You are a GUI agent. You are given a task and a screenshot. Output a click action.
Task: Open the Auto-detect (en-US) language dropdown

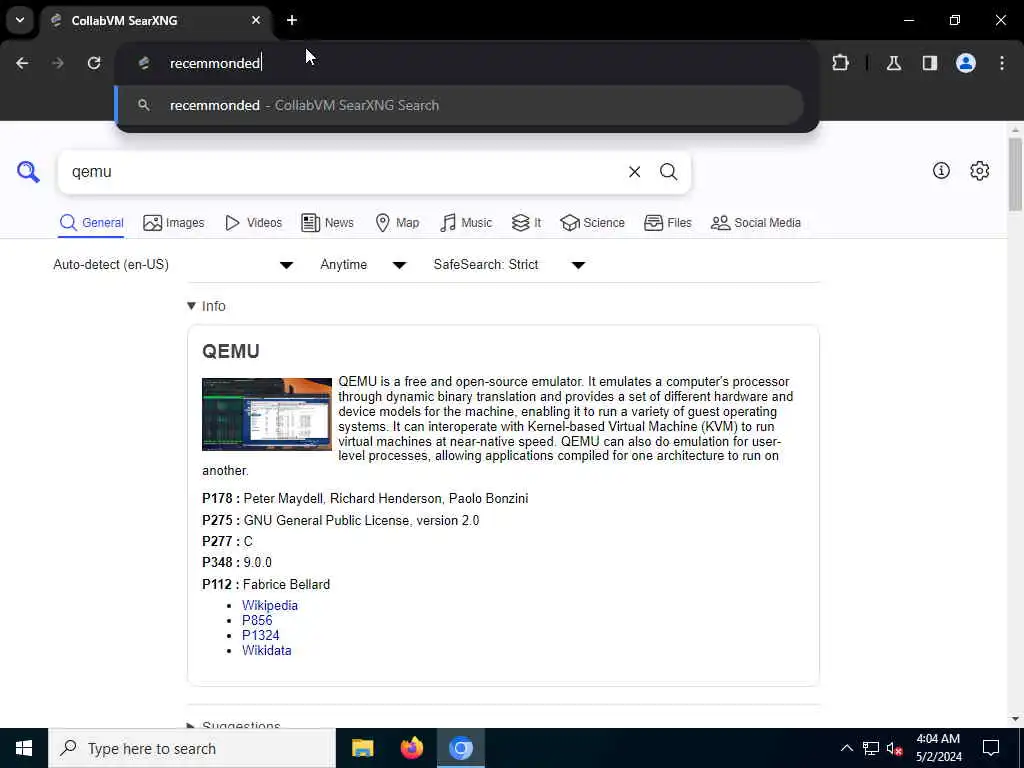[x=173, y=264]
